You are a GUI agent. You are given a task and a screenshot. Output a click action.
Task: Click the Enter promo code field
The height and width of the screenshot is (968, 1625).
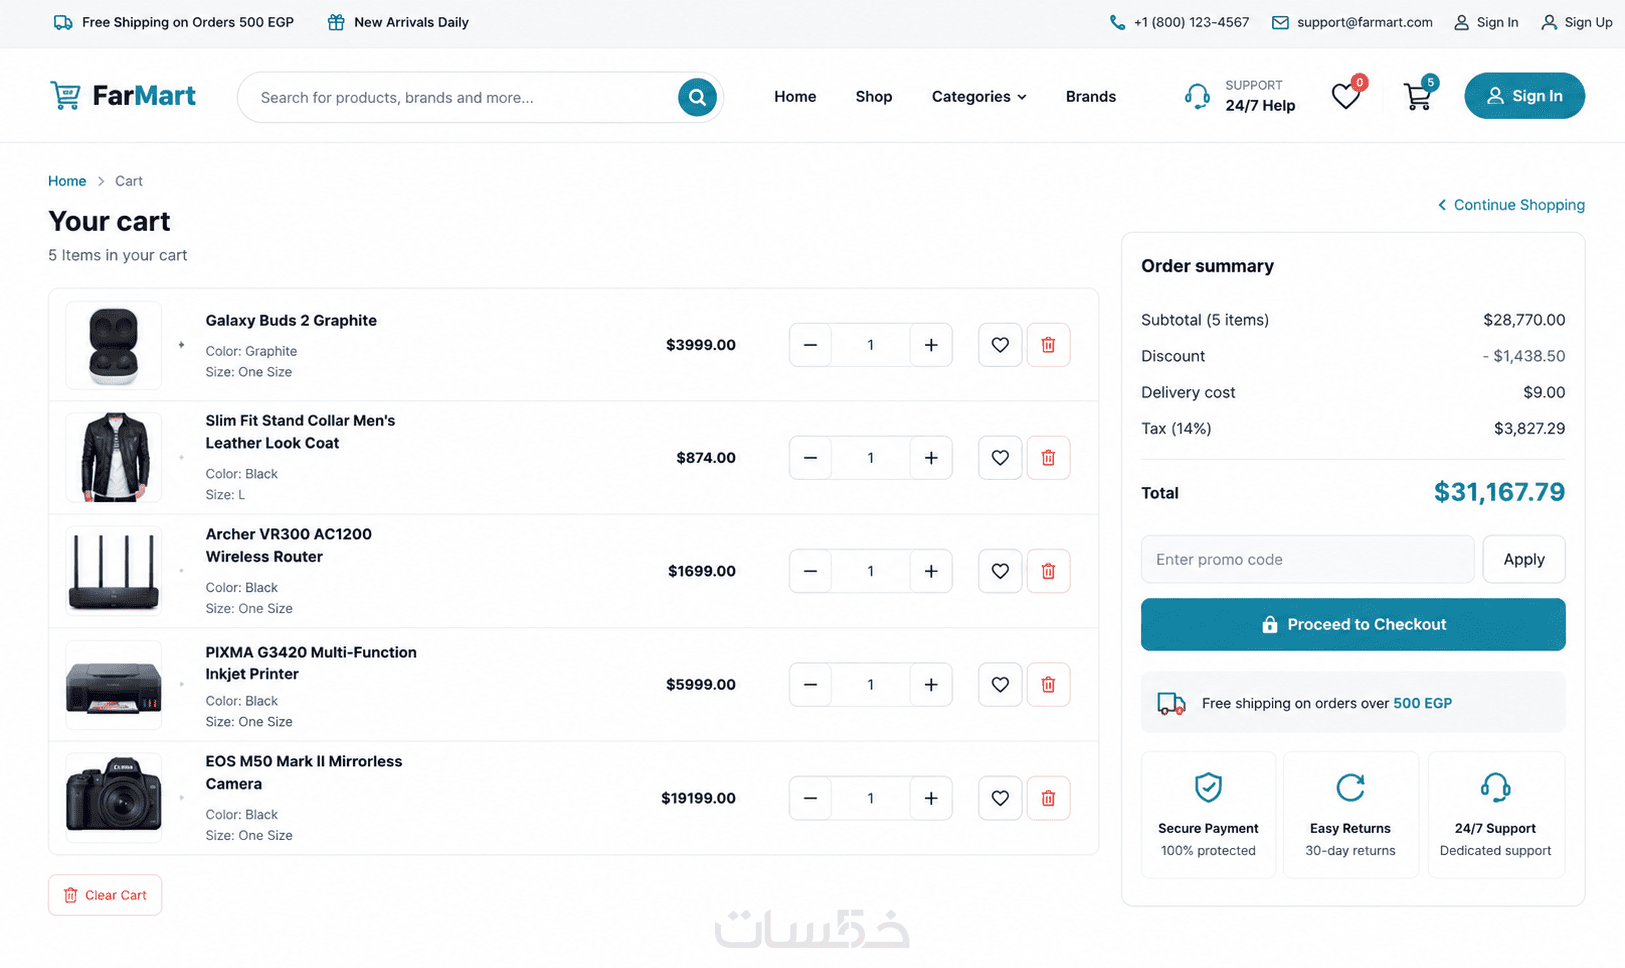pyautogui.click(x=1307, y=559)
